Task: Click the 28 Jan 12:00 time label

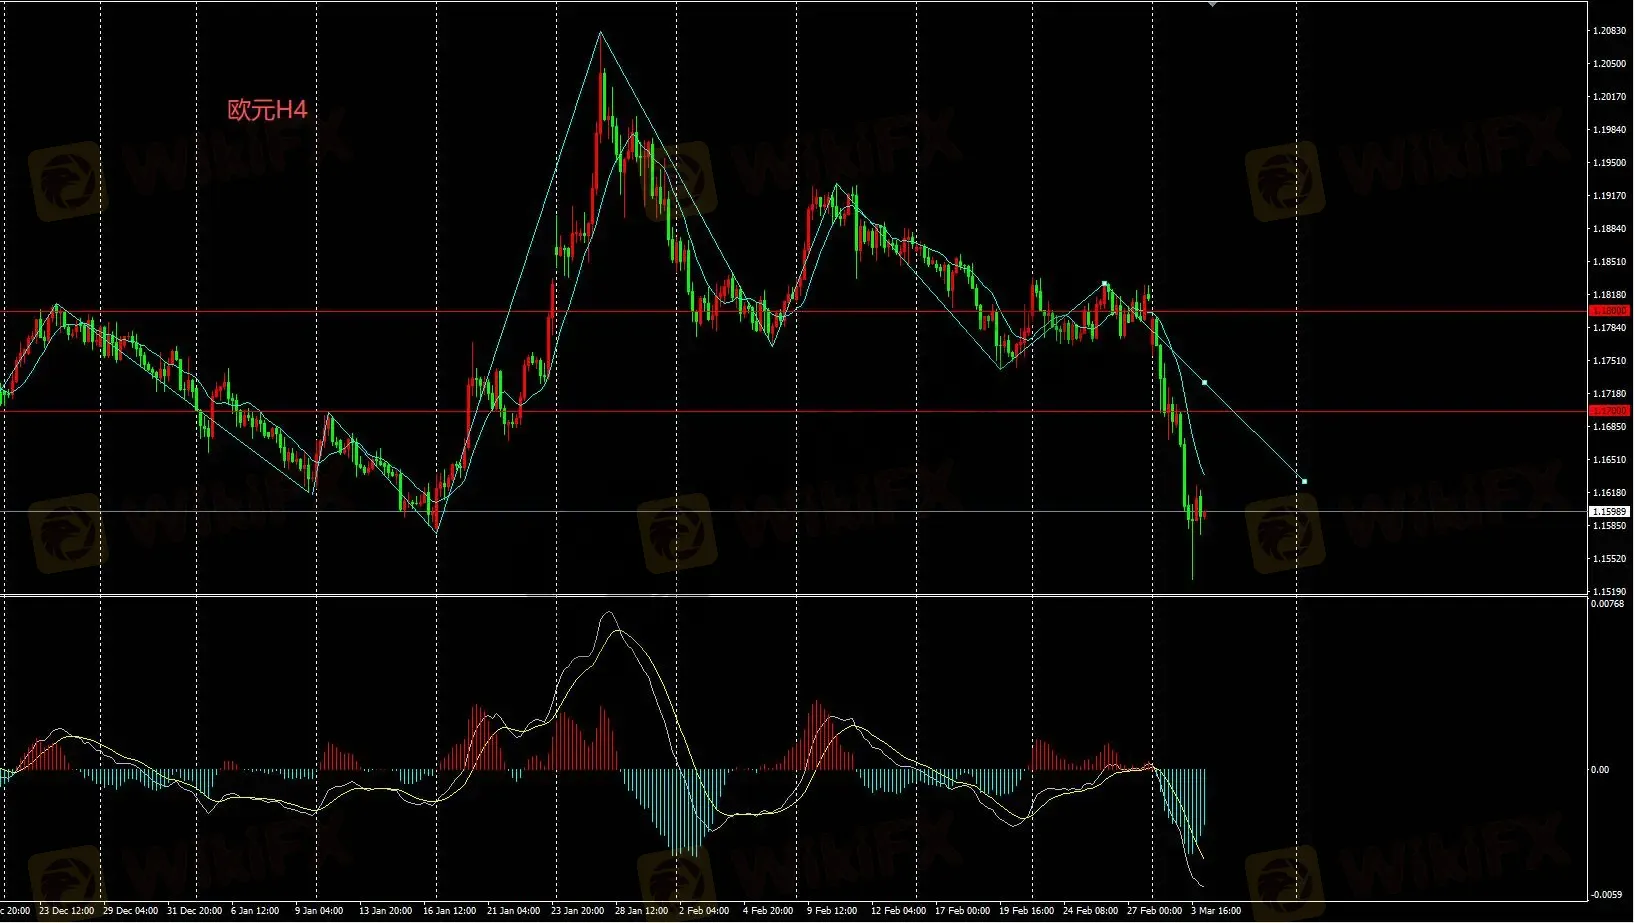Action: tap(642, 911)
